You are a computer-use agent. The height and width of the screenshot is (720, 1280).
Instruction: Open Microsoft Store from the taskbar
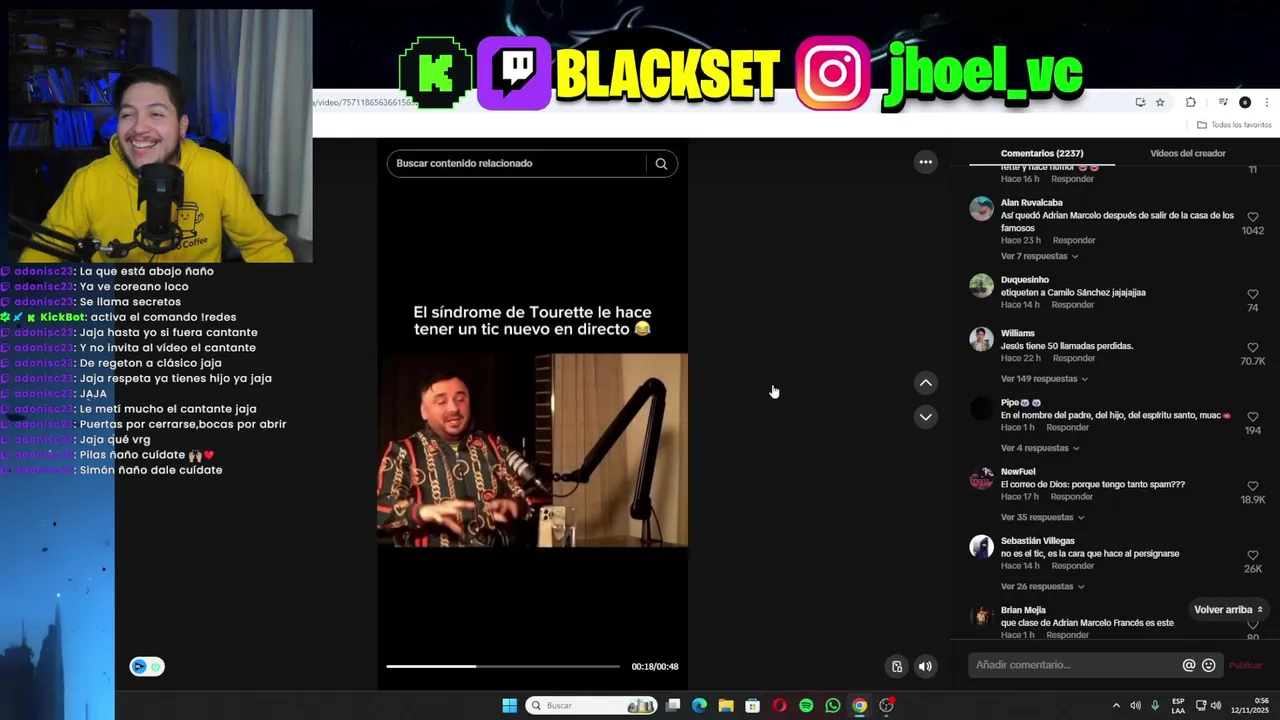[x=753, y=706]
